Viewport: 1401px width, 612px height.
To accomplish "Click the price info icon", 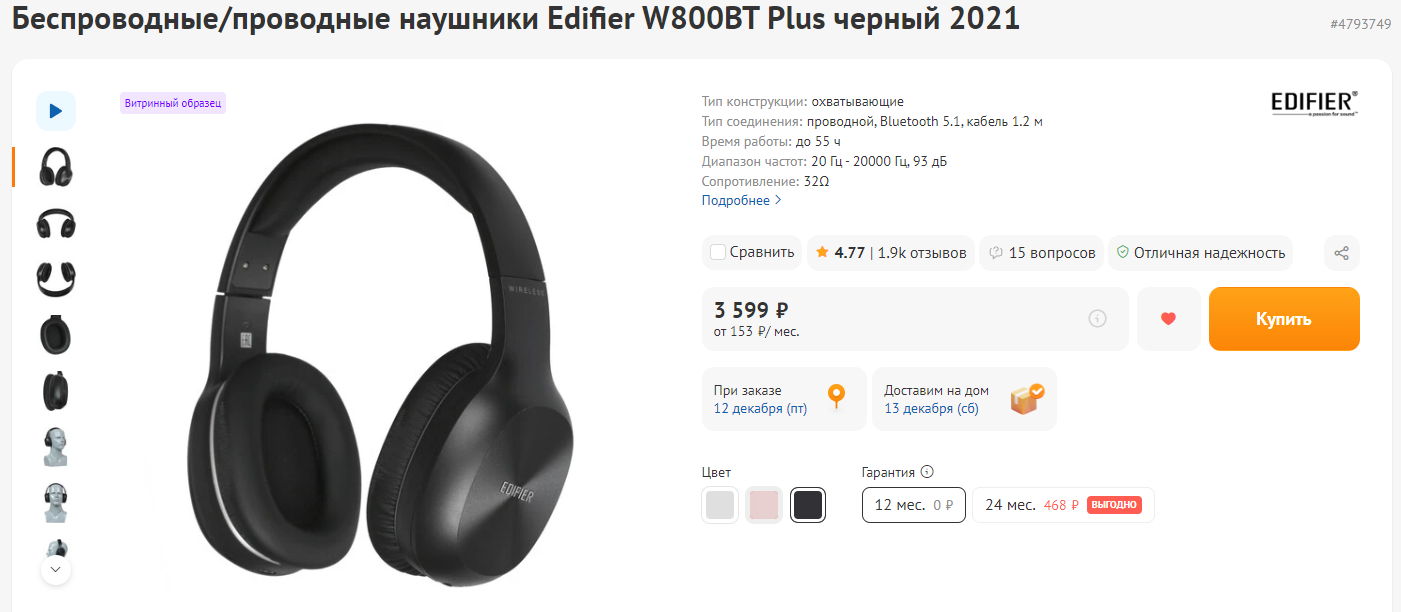I will coord(1097,319).
